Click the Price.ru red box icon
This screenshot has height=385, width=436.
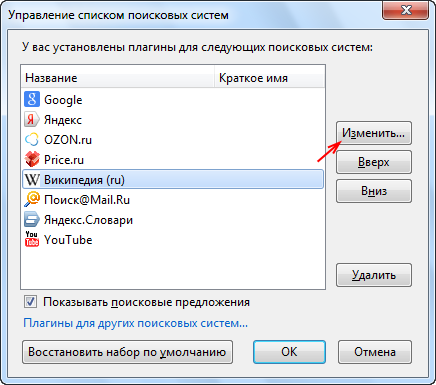click(32, 159)
